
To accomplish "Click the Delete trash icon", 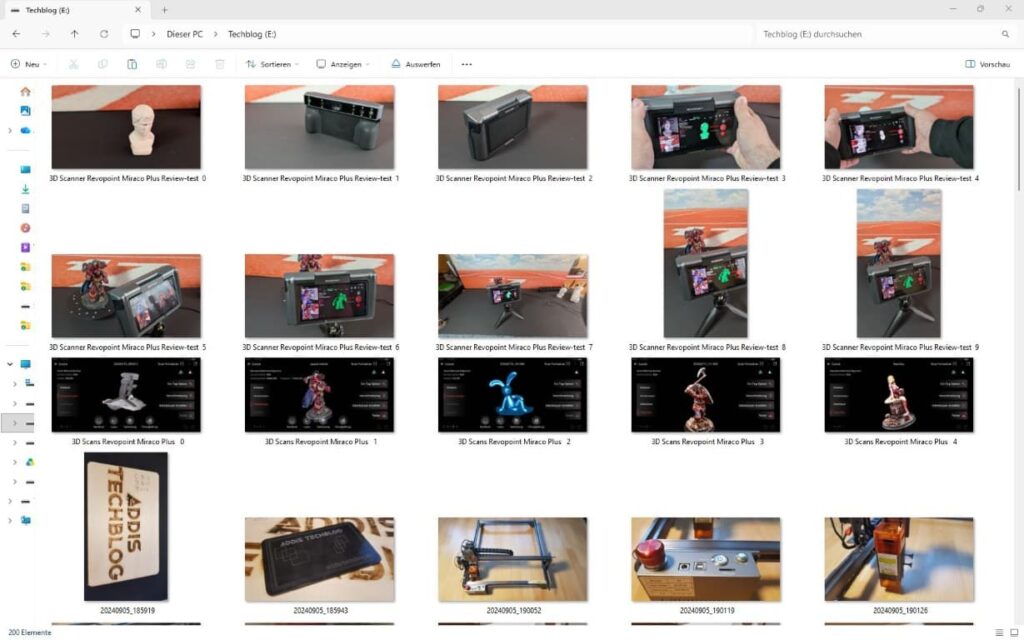I will pos(220,64).
